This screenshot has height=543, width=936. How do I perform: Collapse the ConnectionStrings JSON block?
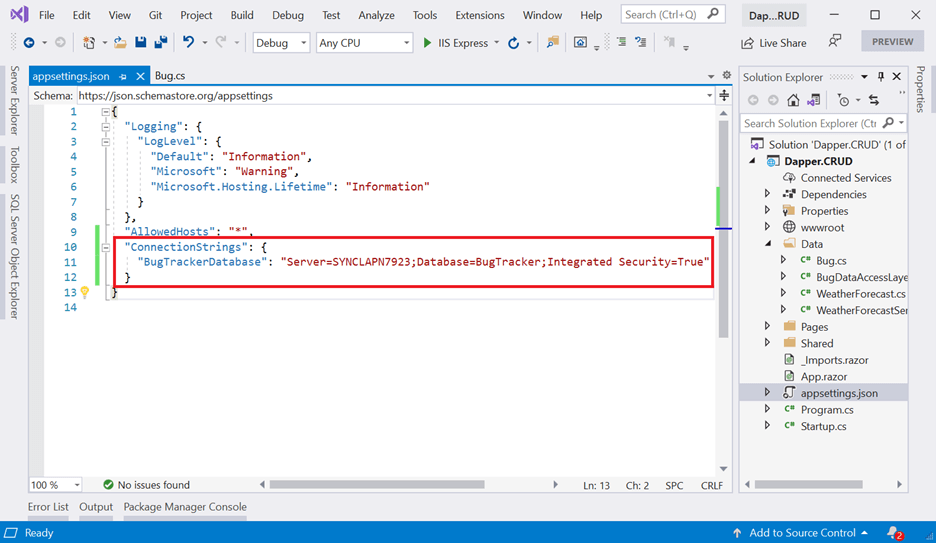pos(106,247)
